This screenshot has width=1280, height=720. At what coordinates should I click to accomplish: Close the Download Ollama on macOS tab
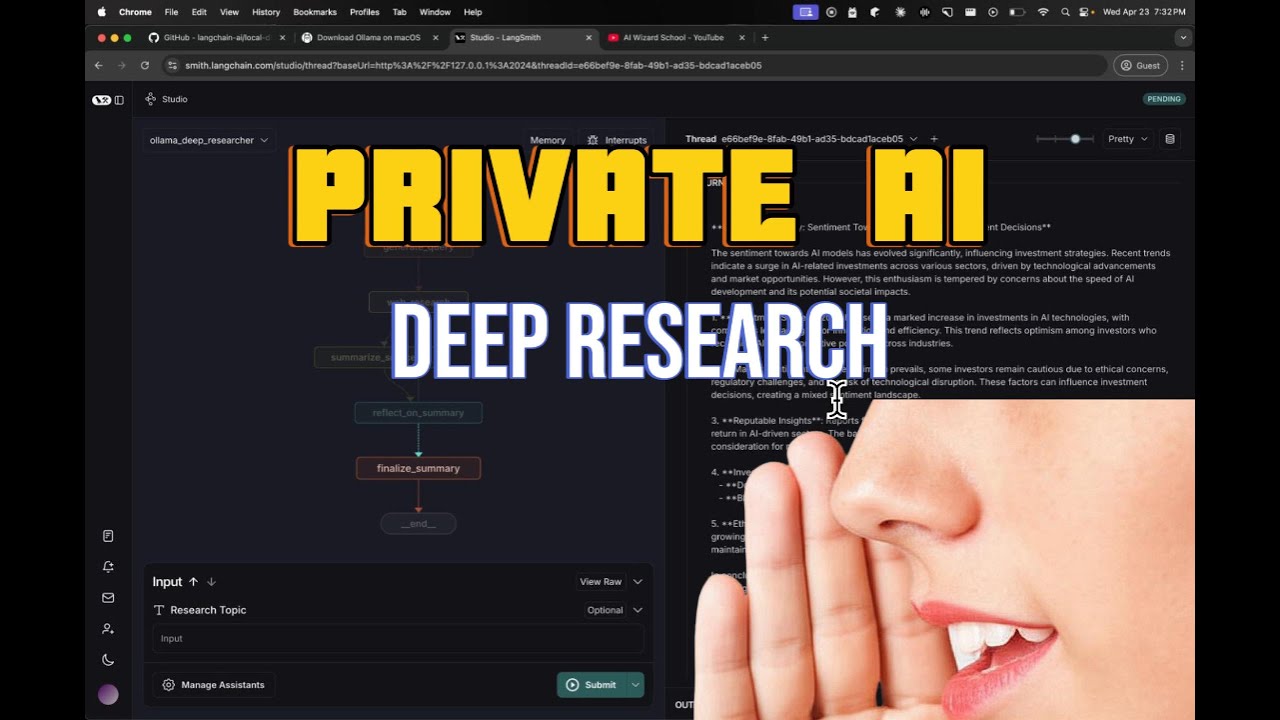tap(435, 37)
